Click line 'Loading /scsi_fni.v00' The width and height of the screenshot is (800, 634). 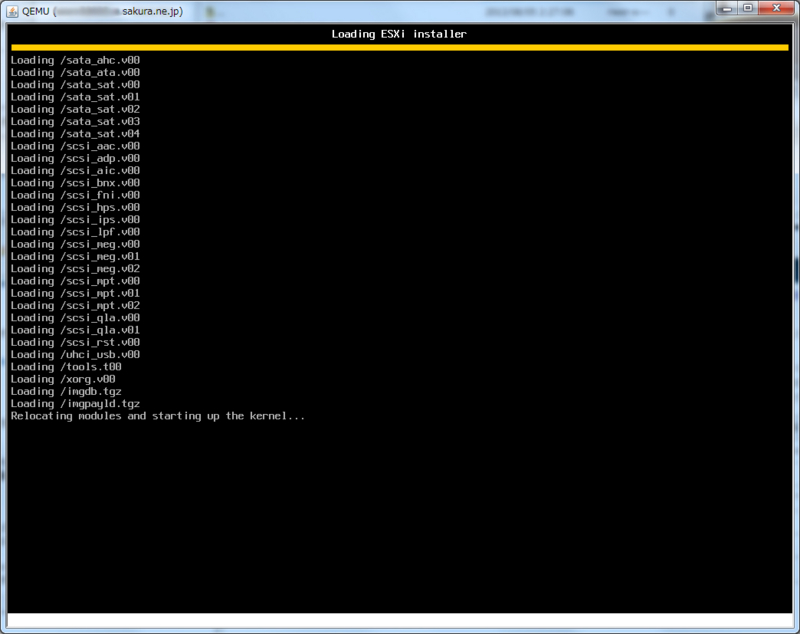click(75, 195)
